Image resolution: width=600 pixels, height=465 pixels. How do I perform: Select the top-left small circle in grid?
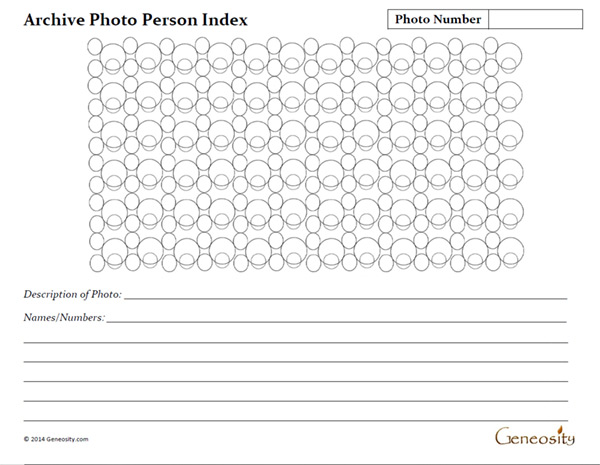[x=95, y=47]
